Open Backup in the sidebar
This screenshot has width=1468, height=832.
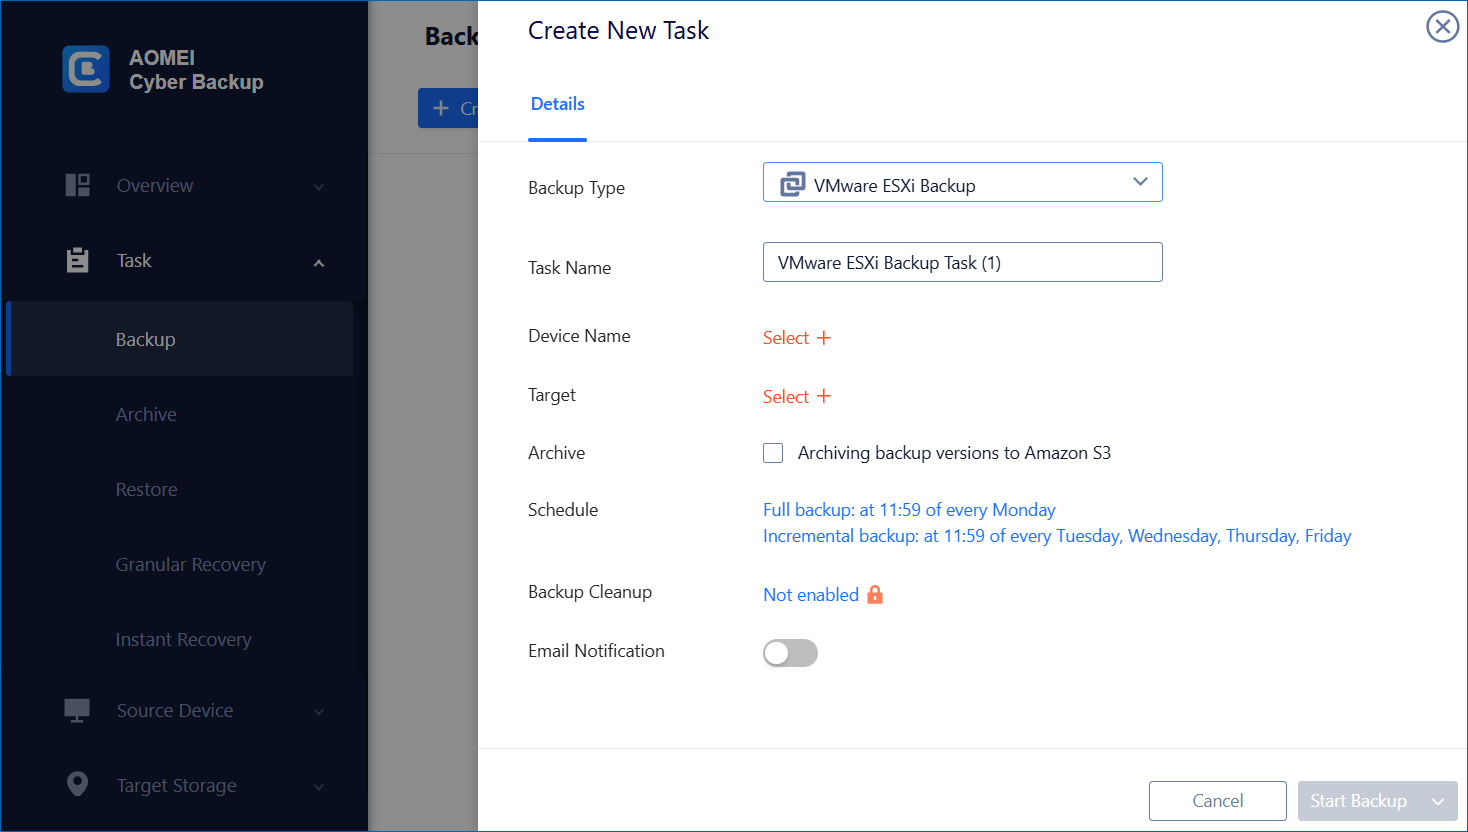pyautogui.click(x=180, y=339)
